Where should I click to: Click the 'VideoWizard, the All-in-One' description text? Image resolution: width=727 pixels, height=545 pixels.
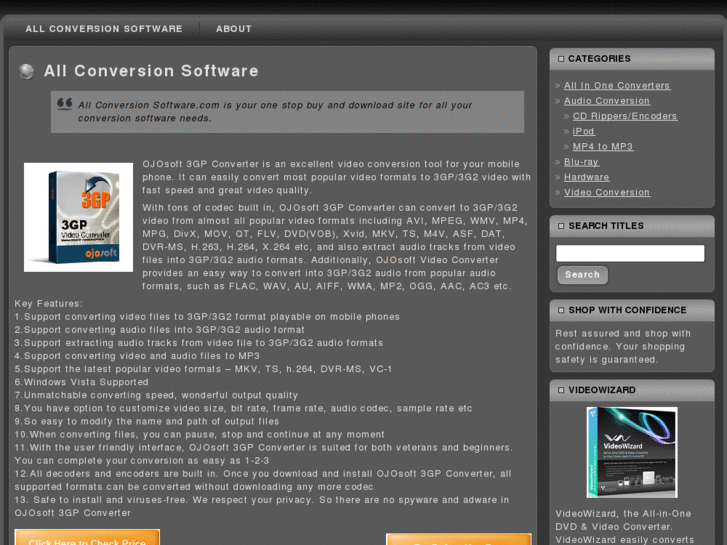[623, 514]
